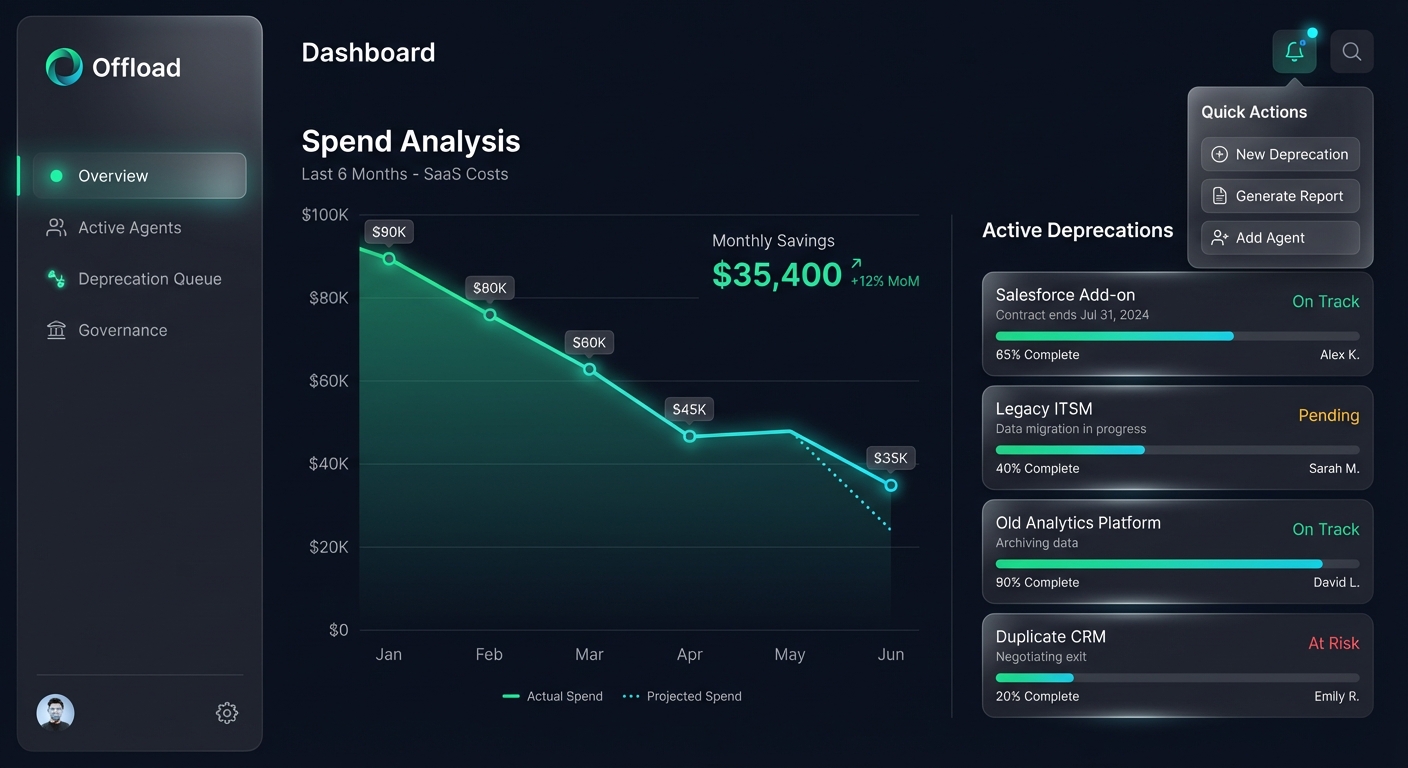1408x768 pixels.
Task: Open settings with the gear icon
Action: click(226, 712)
